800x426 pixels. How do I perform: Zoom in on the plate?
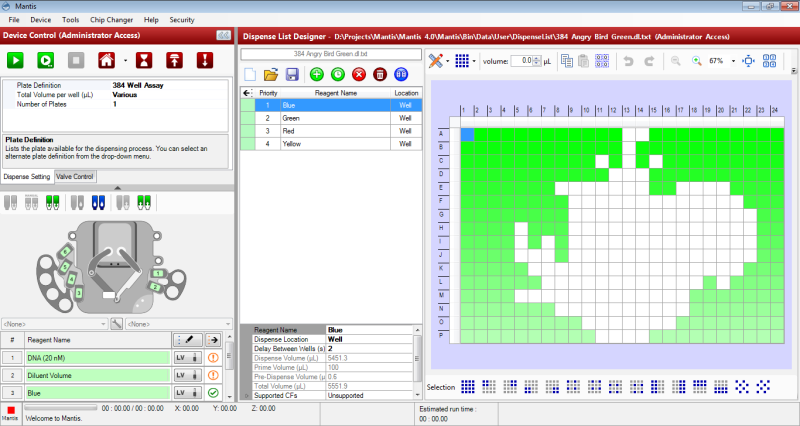[696, 61]
